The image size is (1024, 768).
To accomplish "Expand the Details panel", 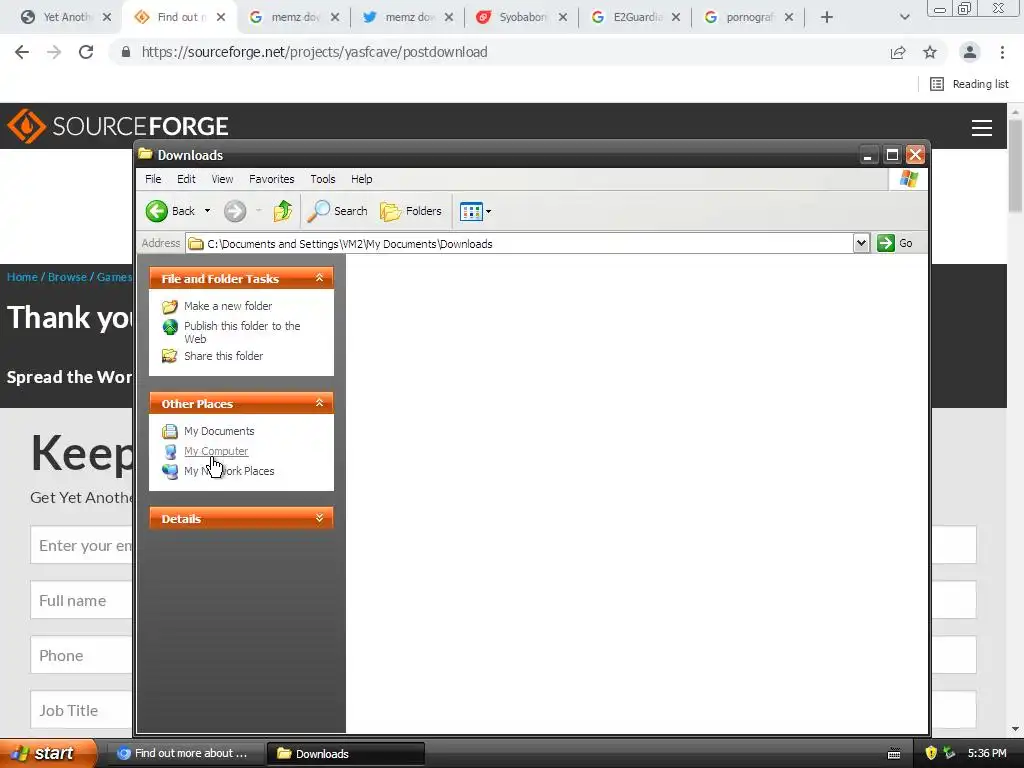I will [x=319, y=518].
